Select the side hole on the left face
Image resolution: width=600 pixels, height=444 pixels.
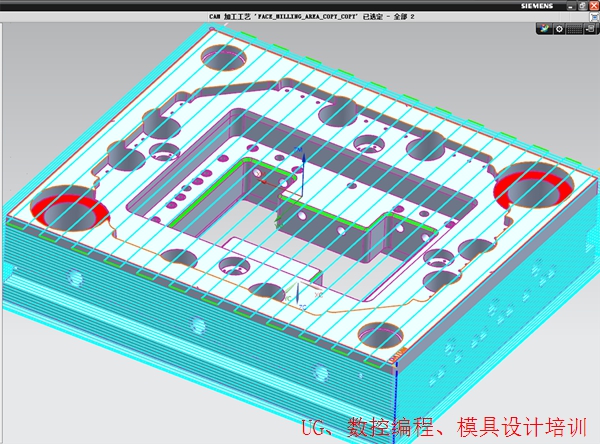(x=73, y=277)
